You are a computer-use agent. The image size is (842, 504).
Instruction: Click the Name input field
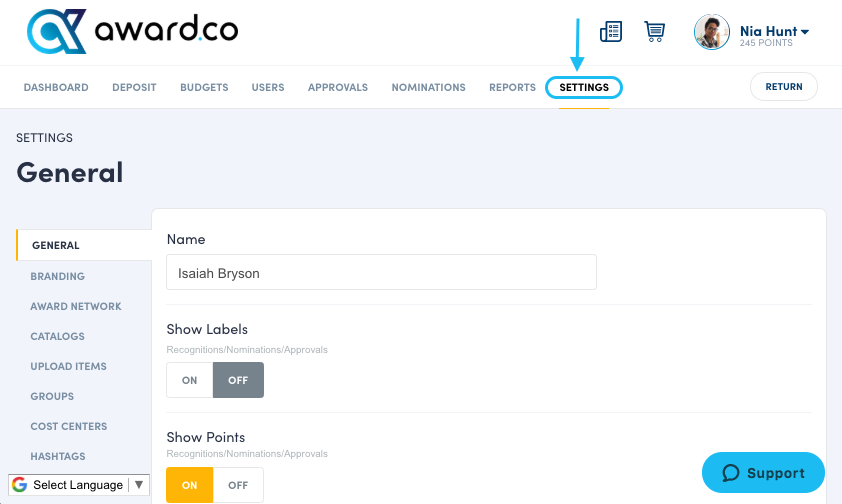point(381,272)
